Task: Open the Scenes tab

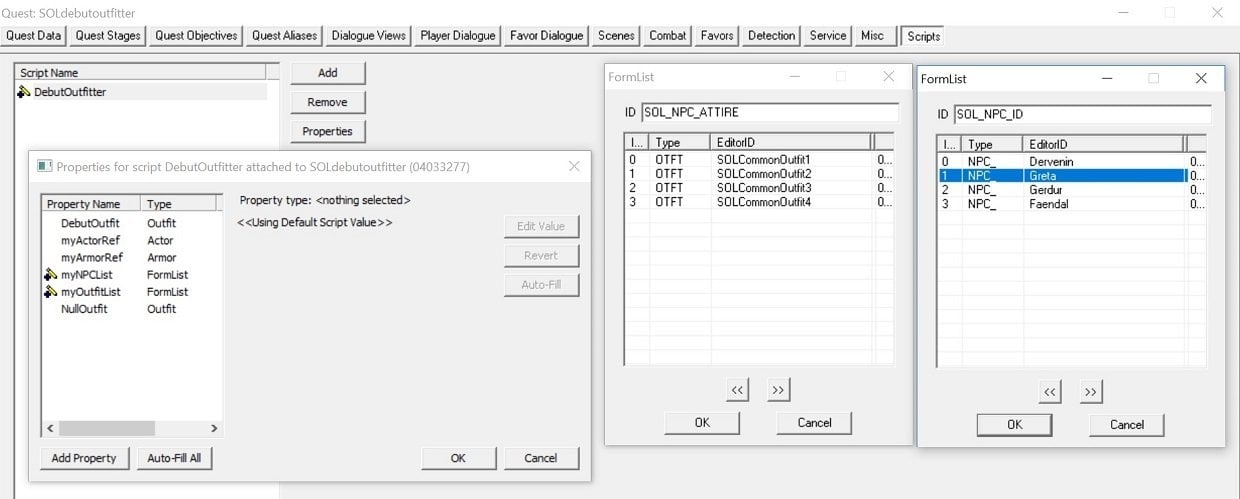Action: [x=616, y=36]
